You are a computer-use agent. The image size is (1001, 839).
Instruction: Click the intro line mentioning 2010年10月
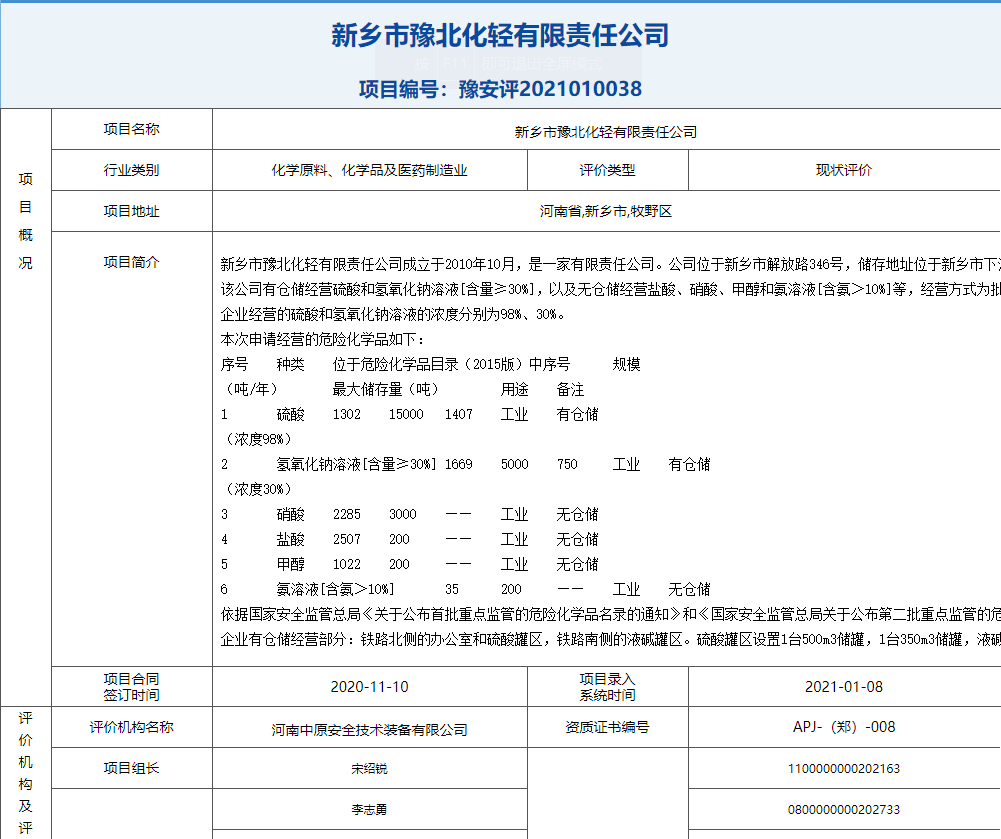610,264
